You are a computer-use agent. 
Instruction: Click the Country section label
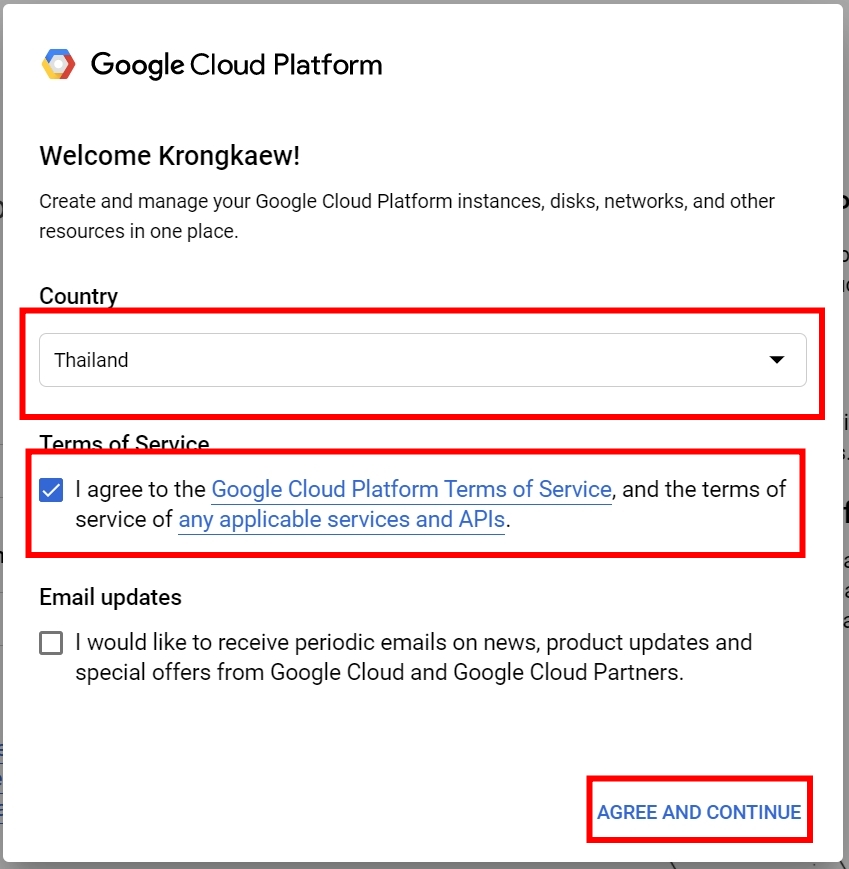(78, 296)
